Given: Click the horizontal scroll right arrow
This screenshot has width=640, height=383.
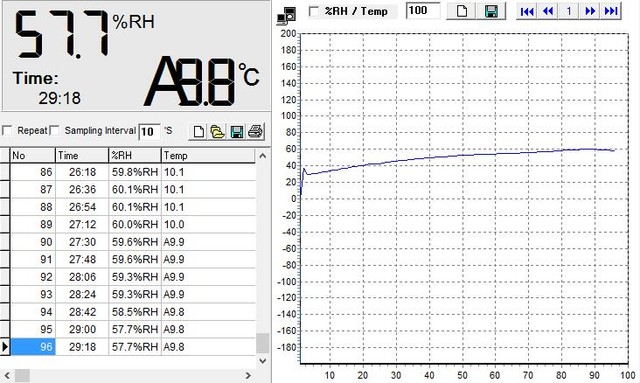Looking at the screenshot, I should point(248,375).
